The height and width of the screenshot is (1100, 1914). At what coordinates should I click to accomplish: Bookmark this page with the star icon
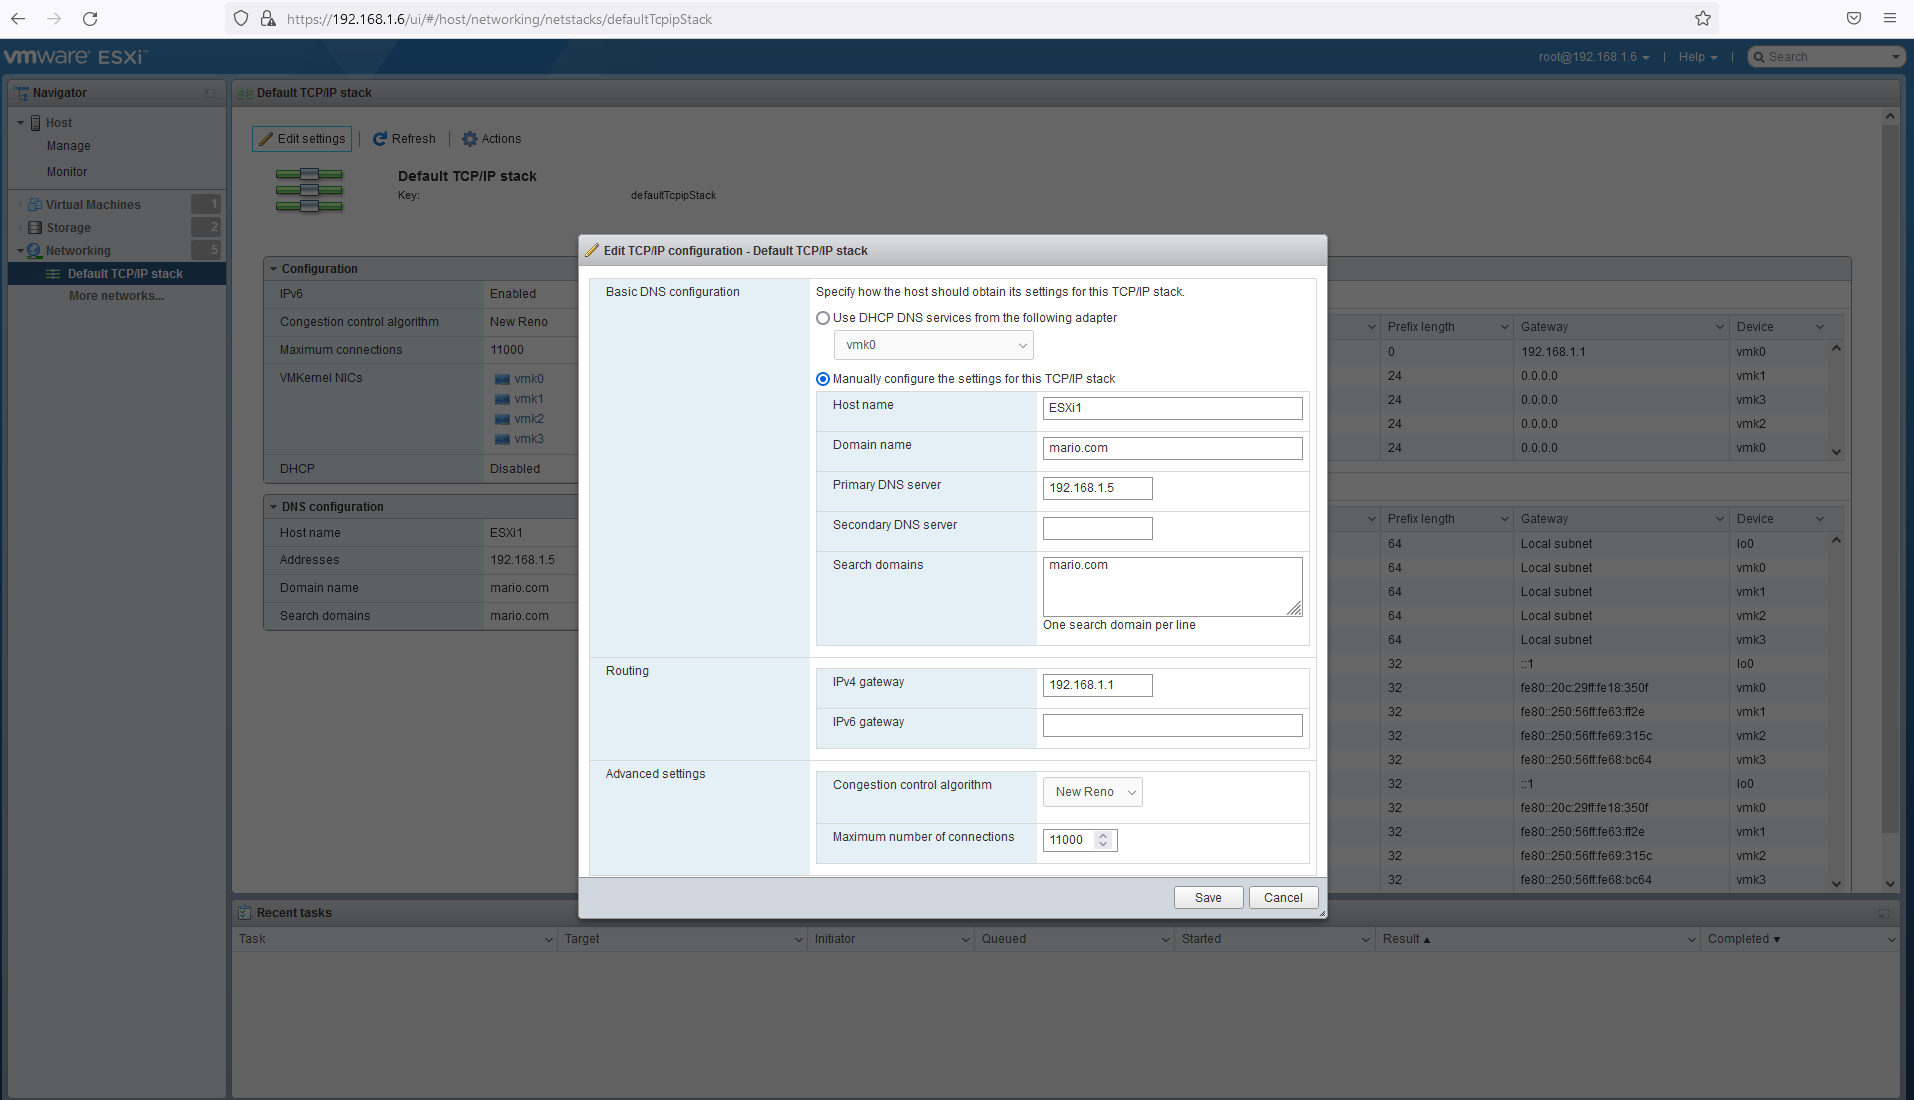click(1703, 18)
